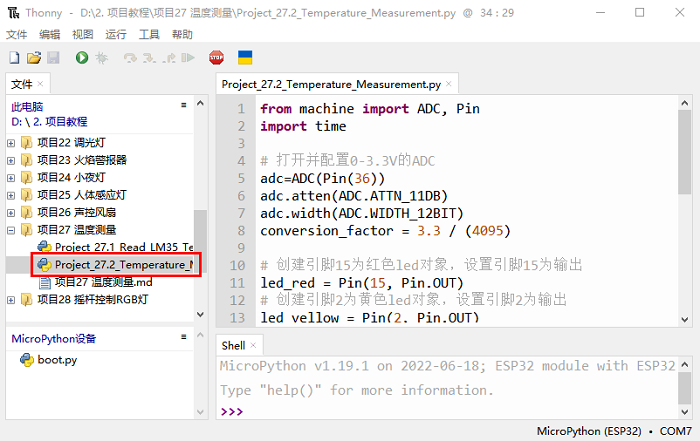Create a new file from the toolbar
700x441 pixels.
[x=16, y=58]
